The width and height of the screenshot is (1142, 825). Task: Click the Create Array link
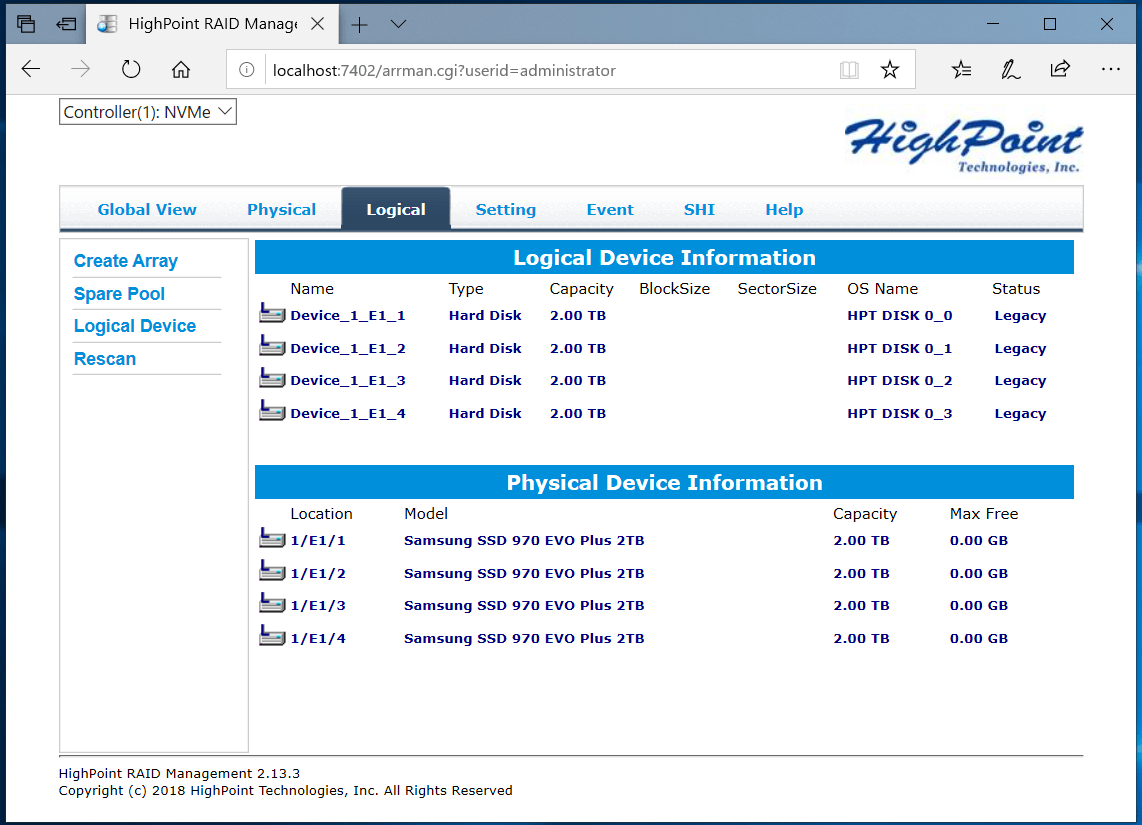tap(126, 261)
